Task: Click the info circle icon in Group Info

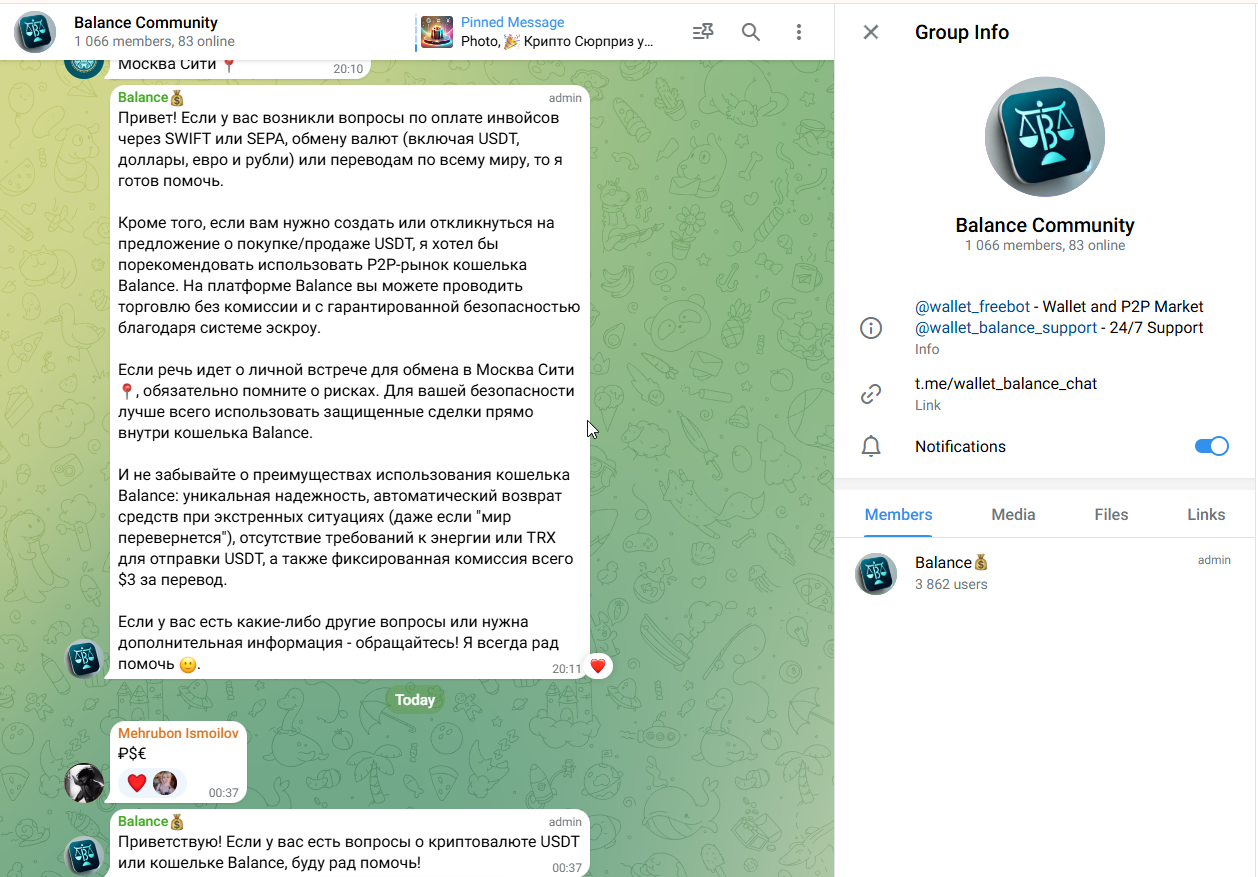Action: [x=871, y=328]
